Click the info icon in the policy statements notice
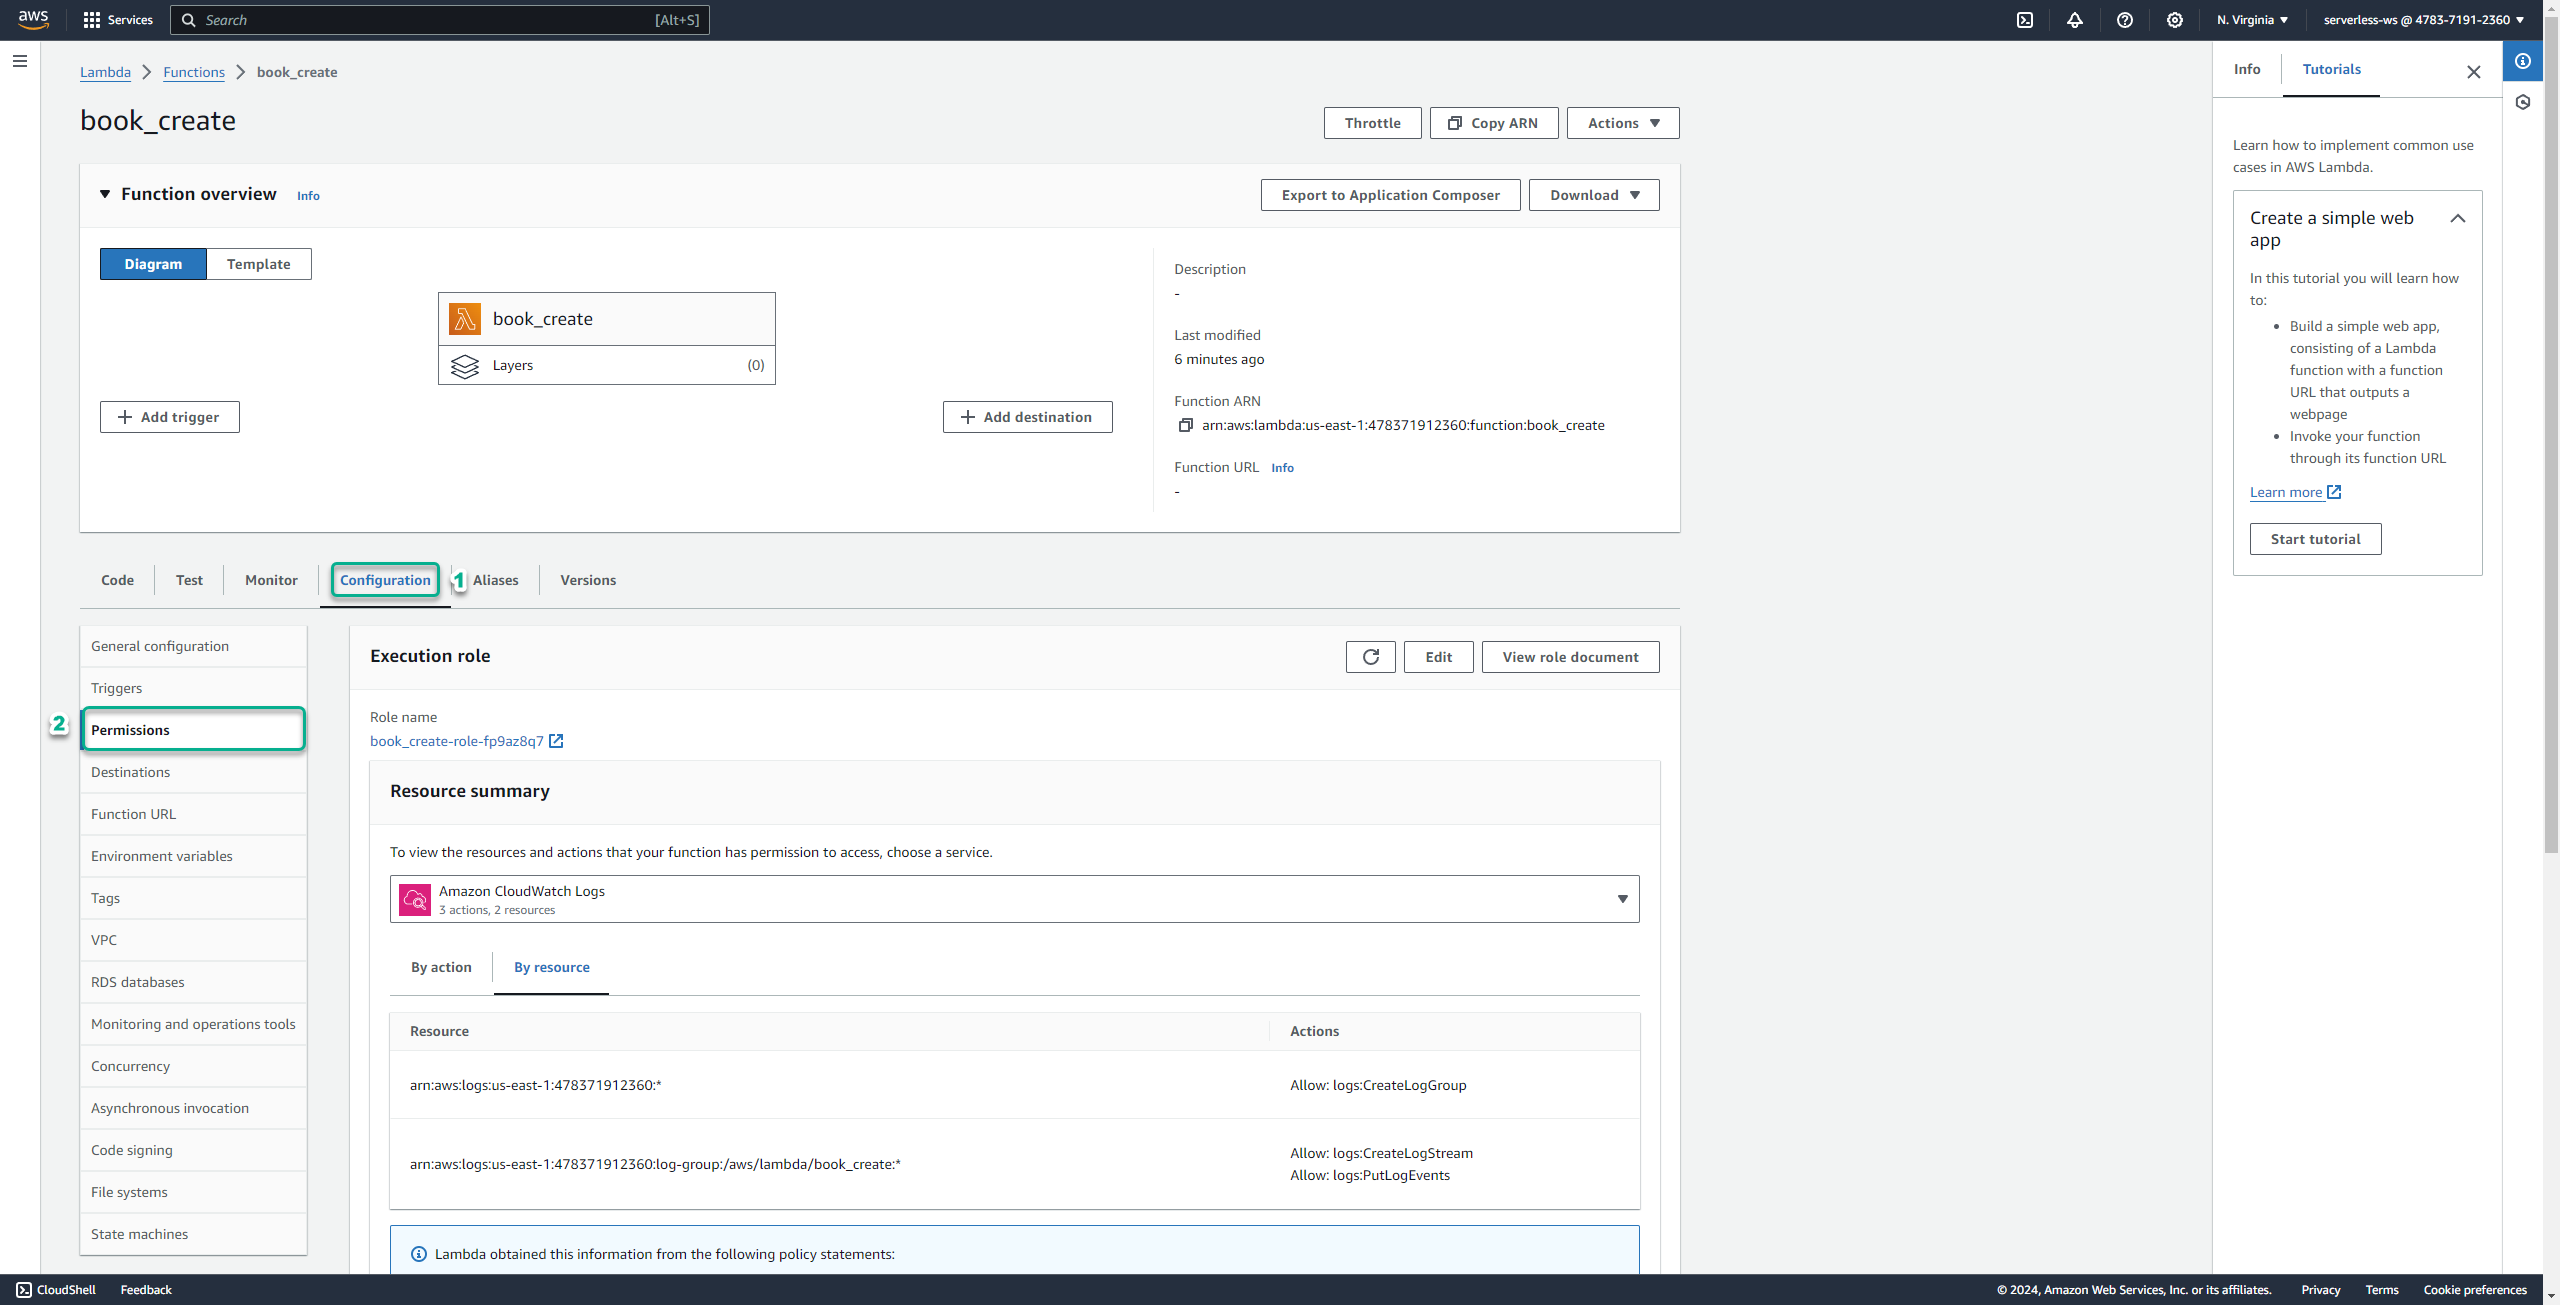 pyautogui.click(x=419, y=1254)
